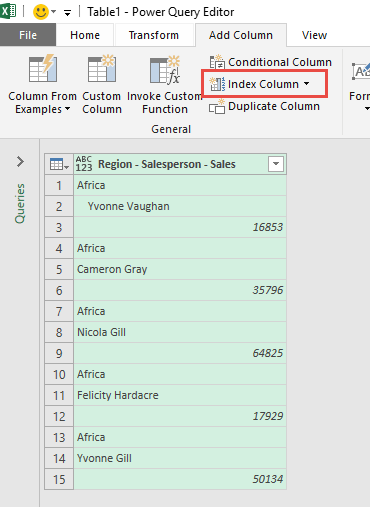Click the Duplicate Column icon
This screenshot has width=370, height=507.
point(217,107)
